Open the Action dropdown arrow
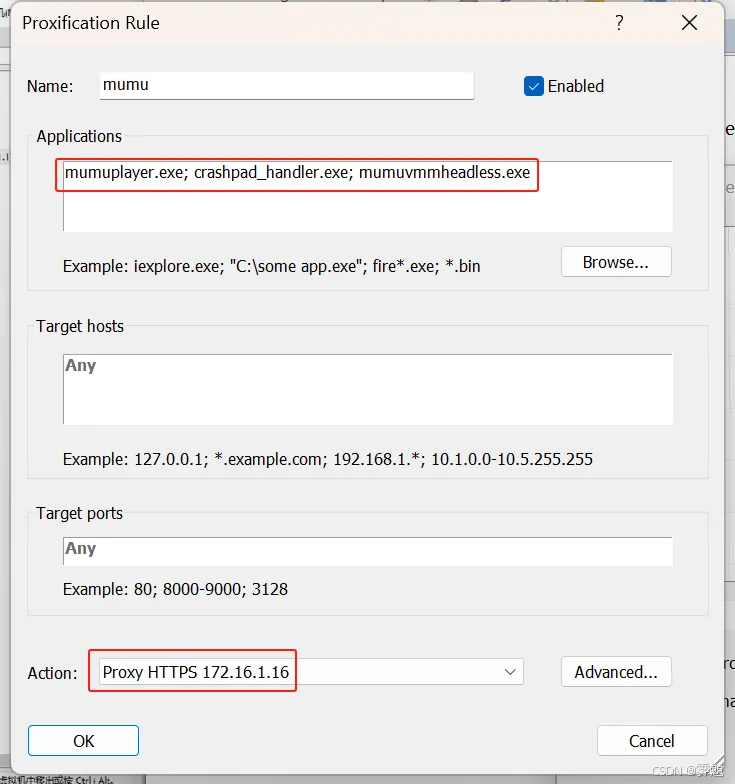 pyautogui.click(x=510, y=672)
